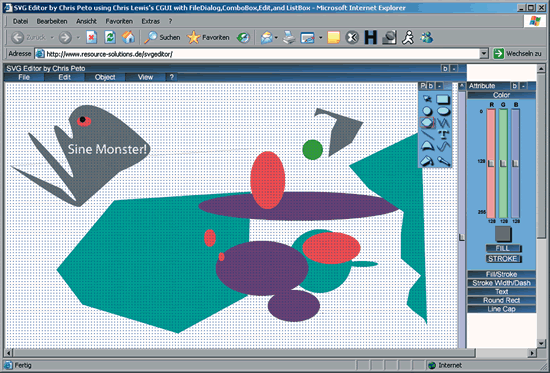This screenshot has height=373, width=550.
Task: Expand the Round Rect section
Action: point(501,300)
